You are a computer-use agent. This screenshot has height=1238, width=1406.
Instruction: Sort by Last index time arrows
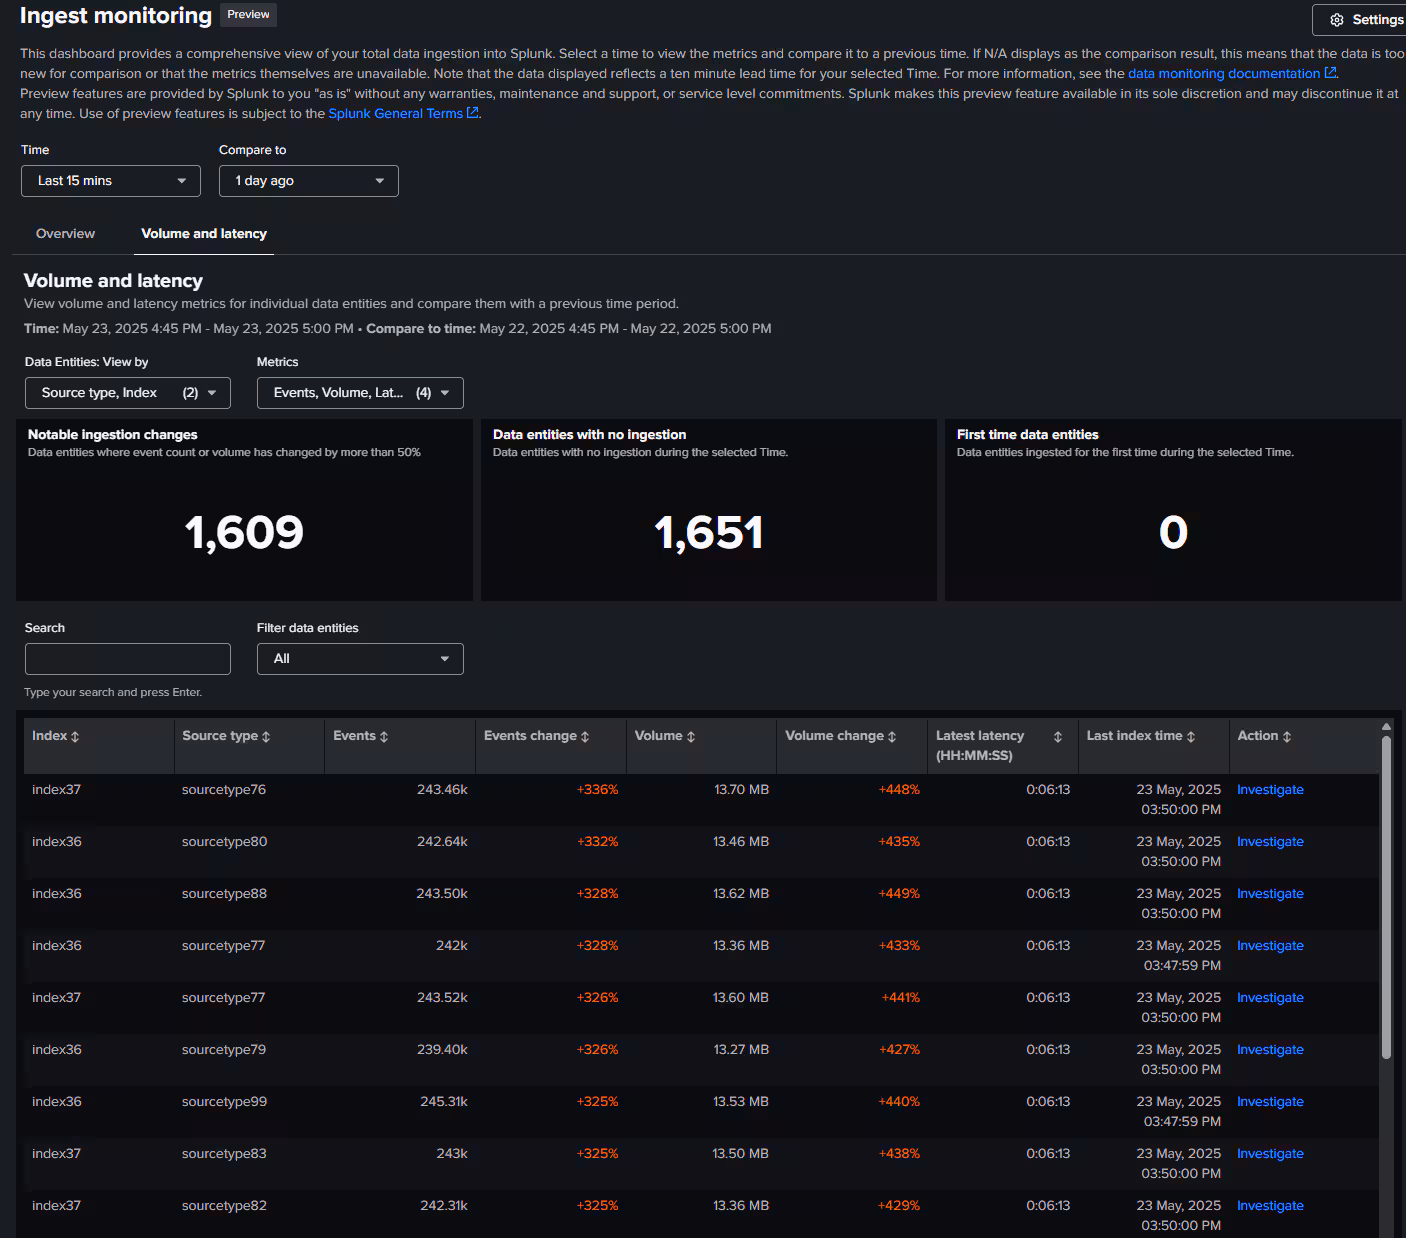[1191, 737]
